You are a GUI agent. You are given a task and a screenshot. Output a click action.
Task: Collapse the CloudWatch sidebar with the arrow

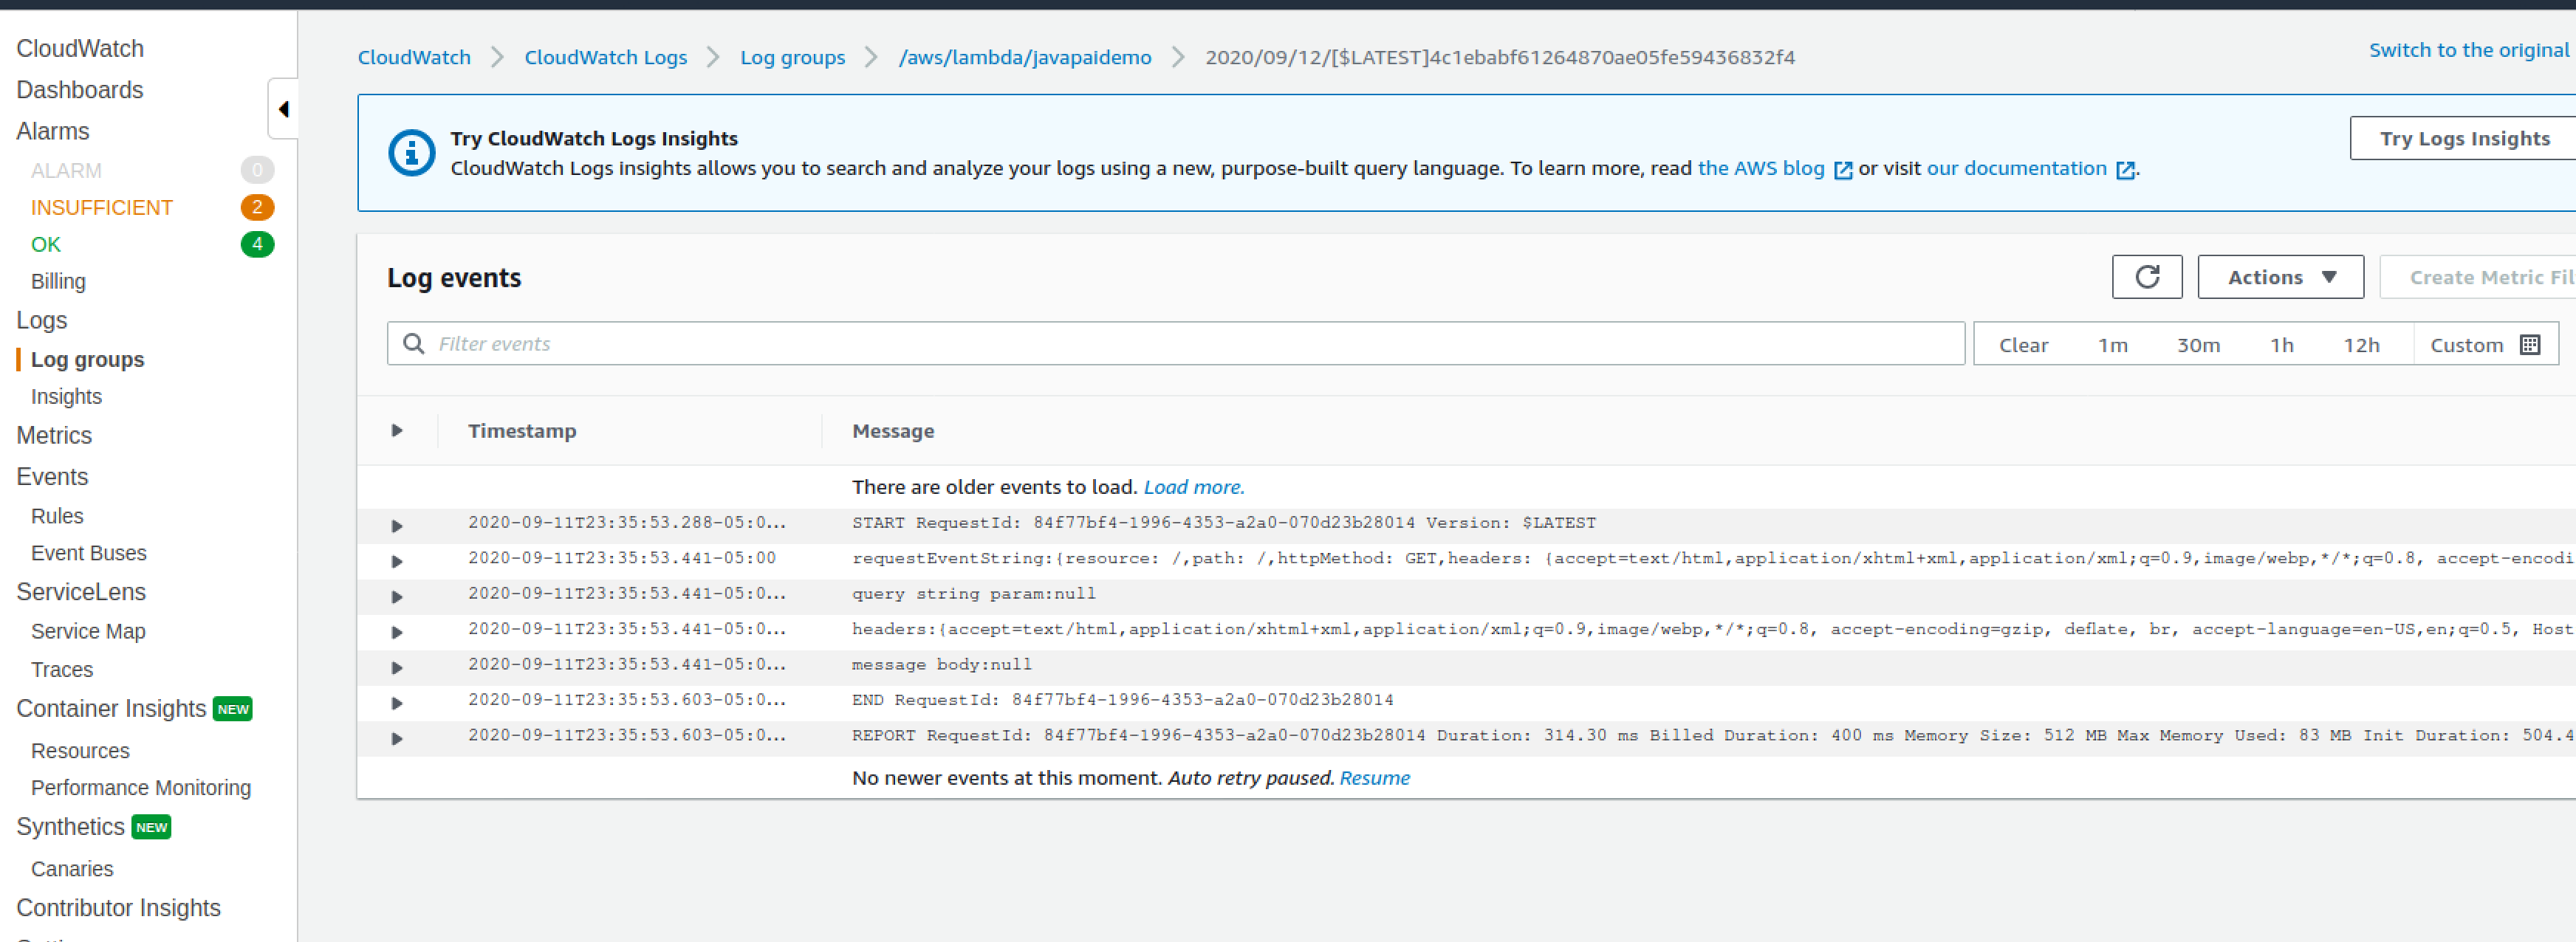pyautogui.click(x=283, y=108)
